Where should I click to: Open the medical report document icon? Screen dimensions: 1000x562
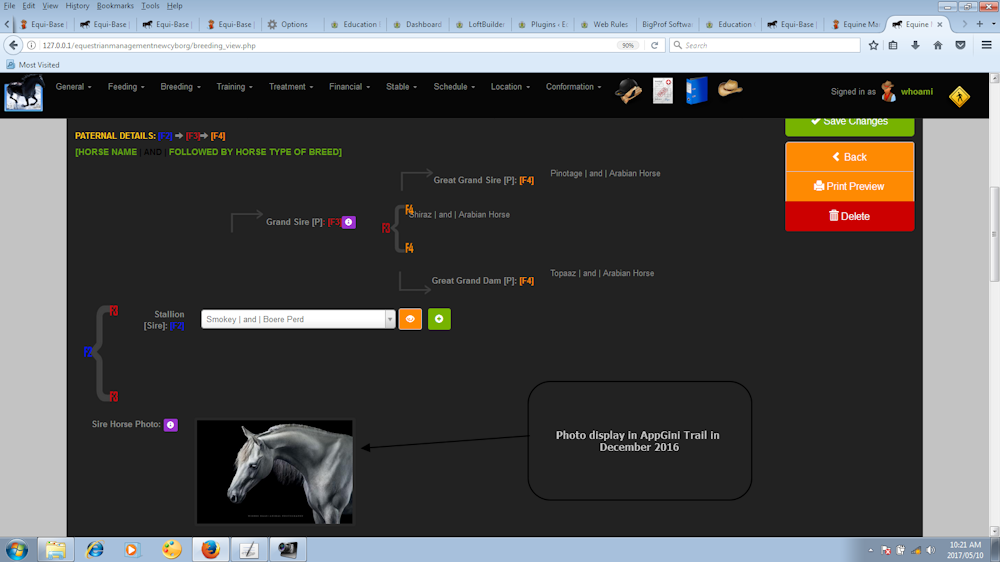pos(663,91)
